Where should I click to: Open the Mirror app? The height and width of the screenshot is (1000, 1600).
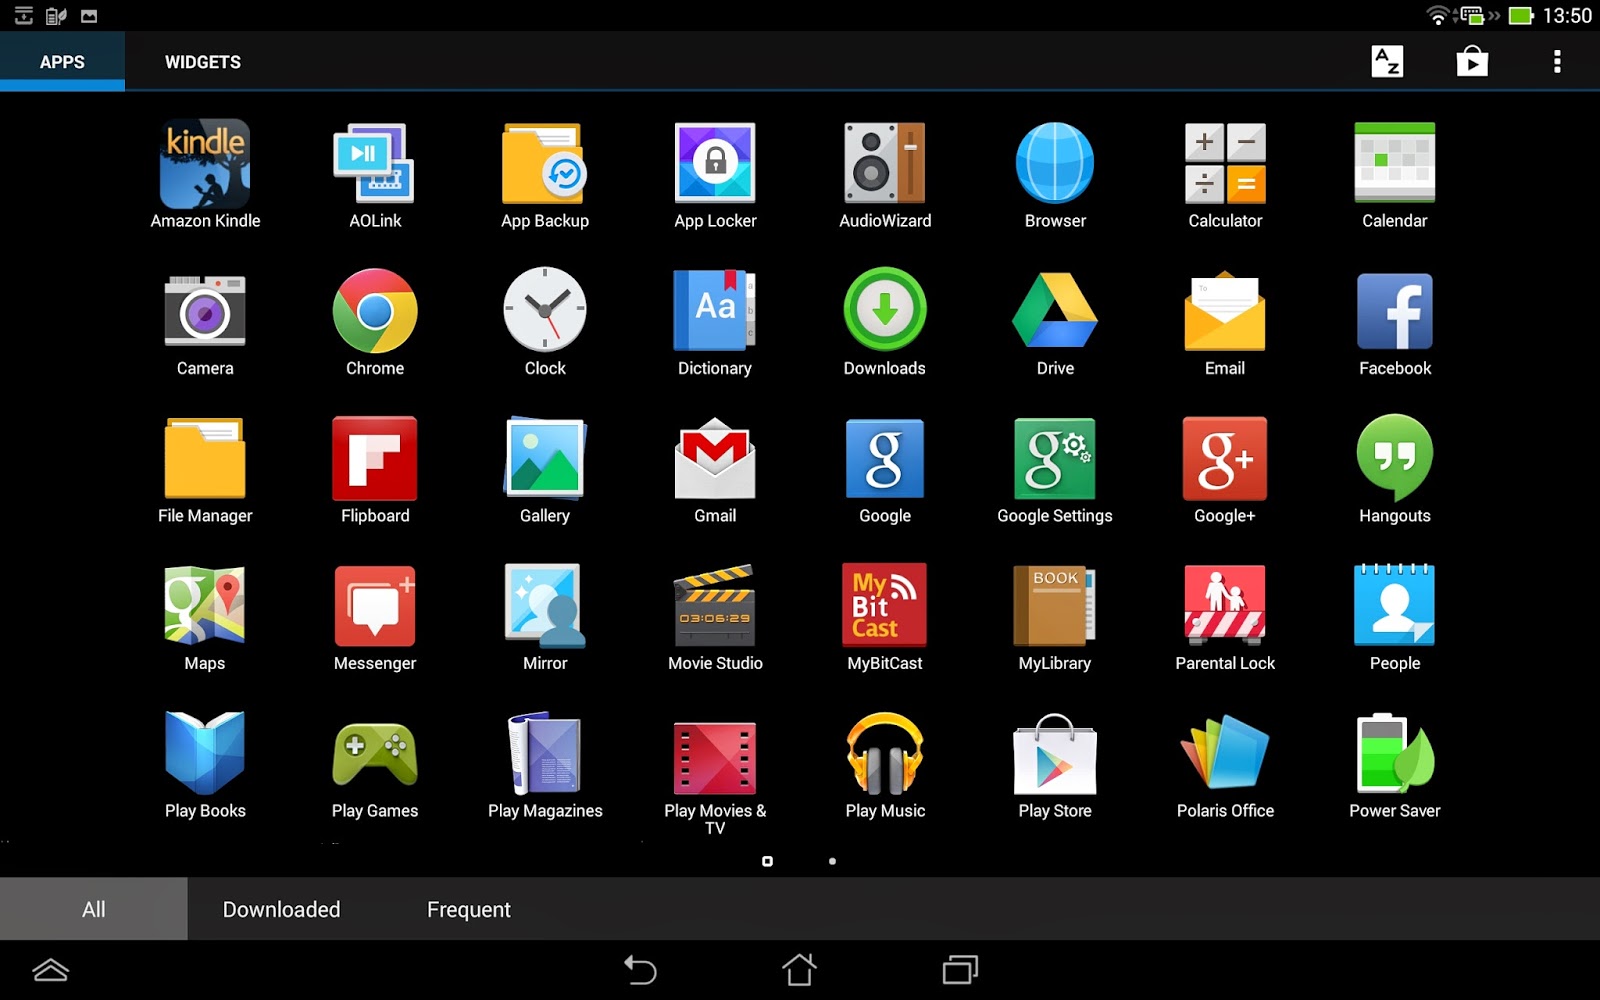click(x=545, y=617)
